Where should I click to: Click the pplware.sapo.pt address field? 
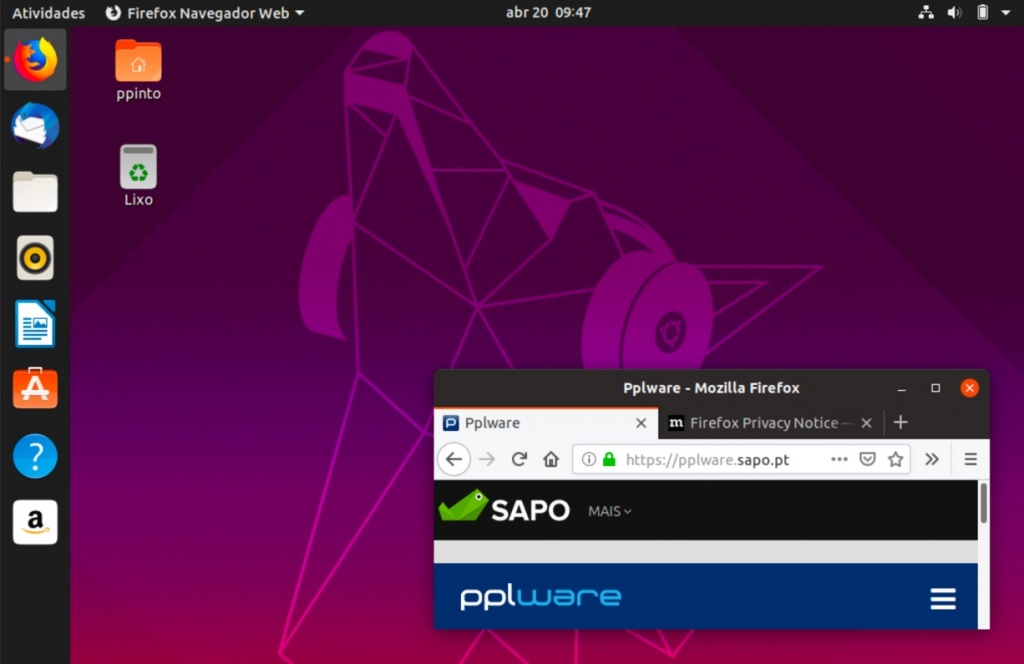coord(708,460)
